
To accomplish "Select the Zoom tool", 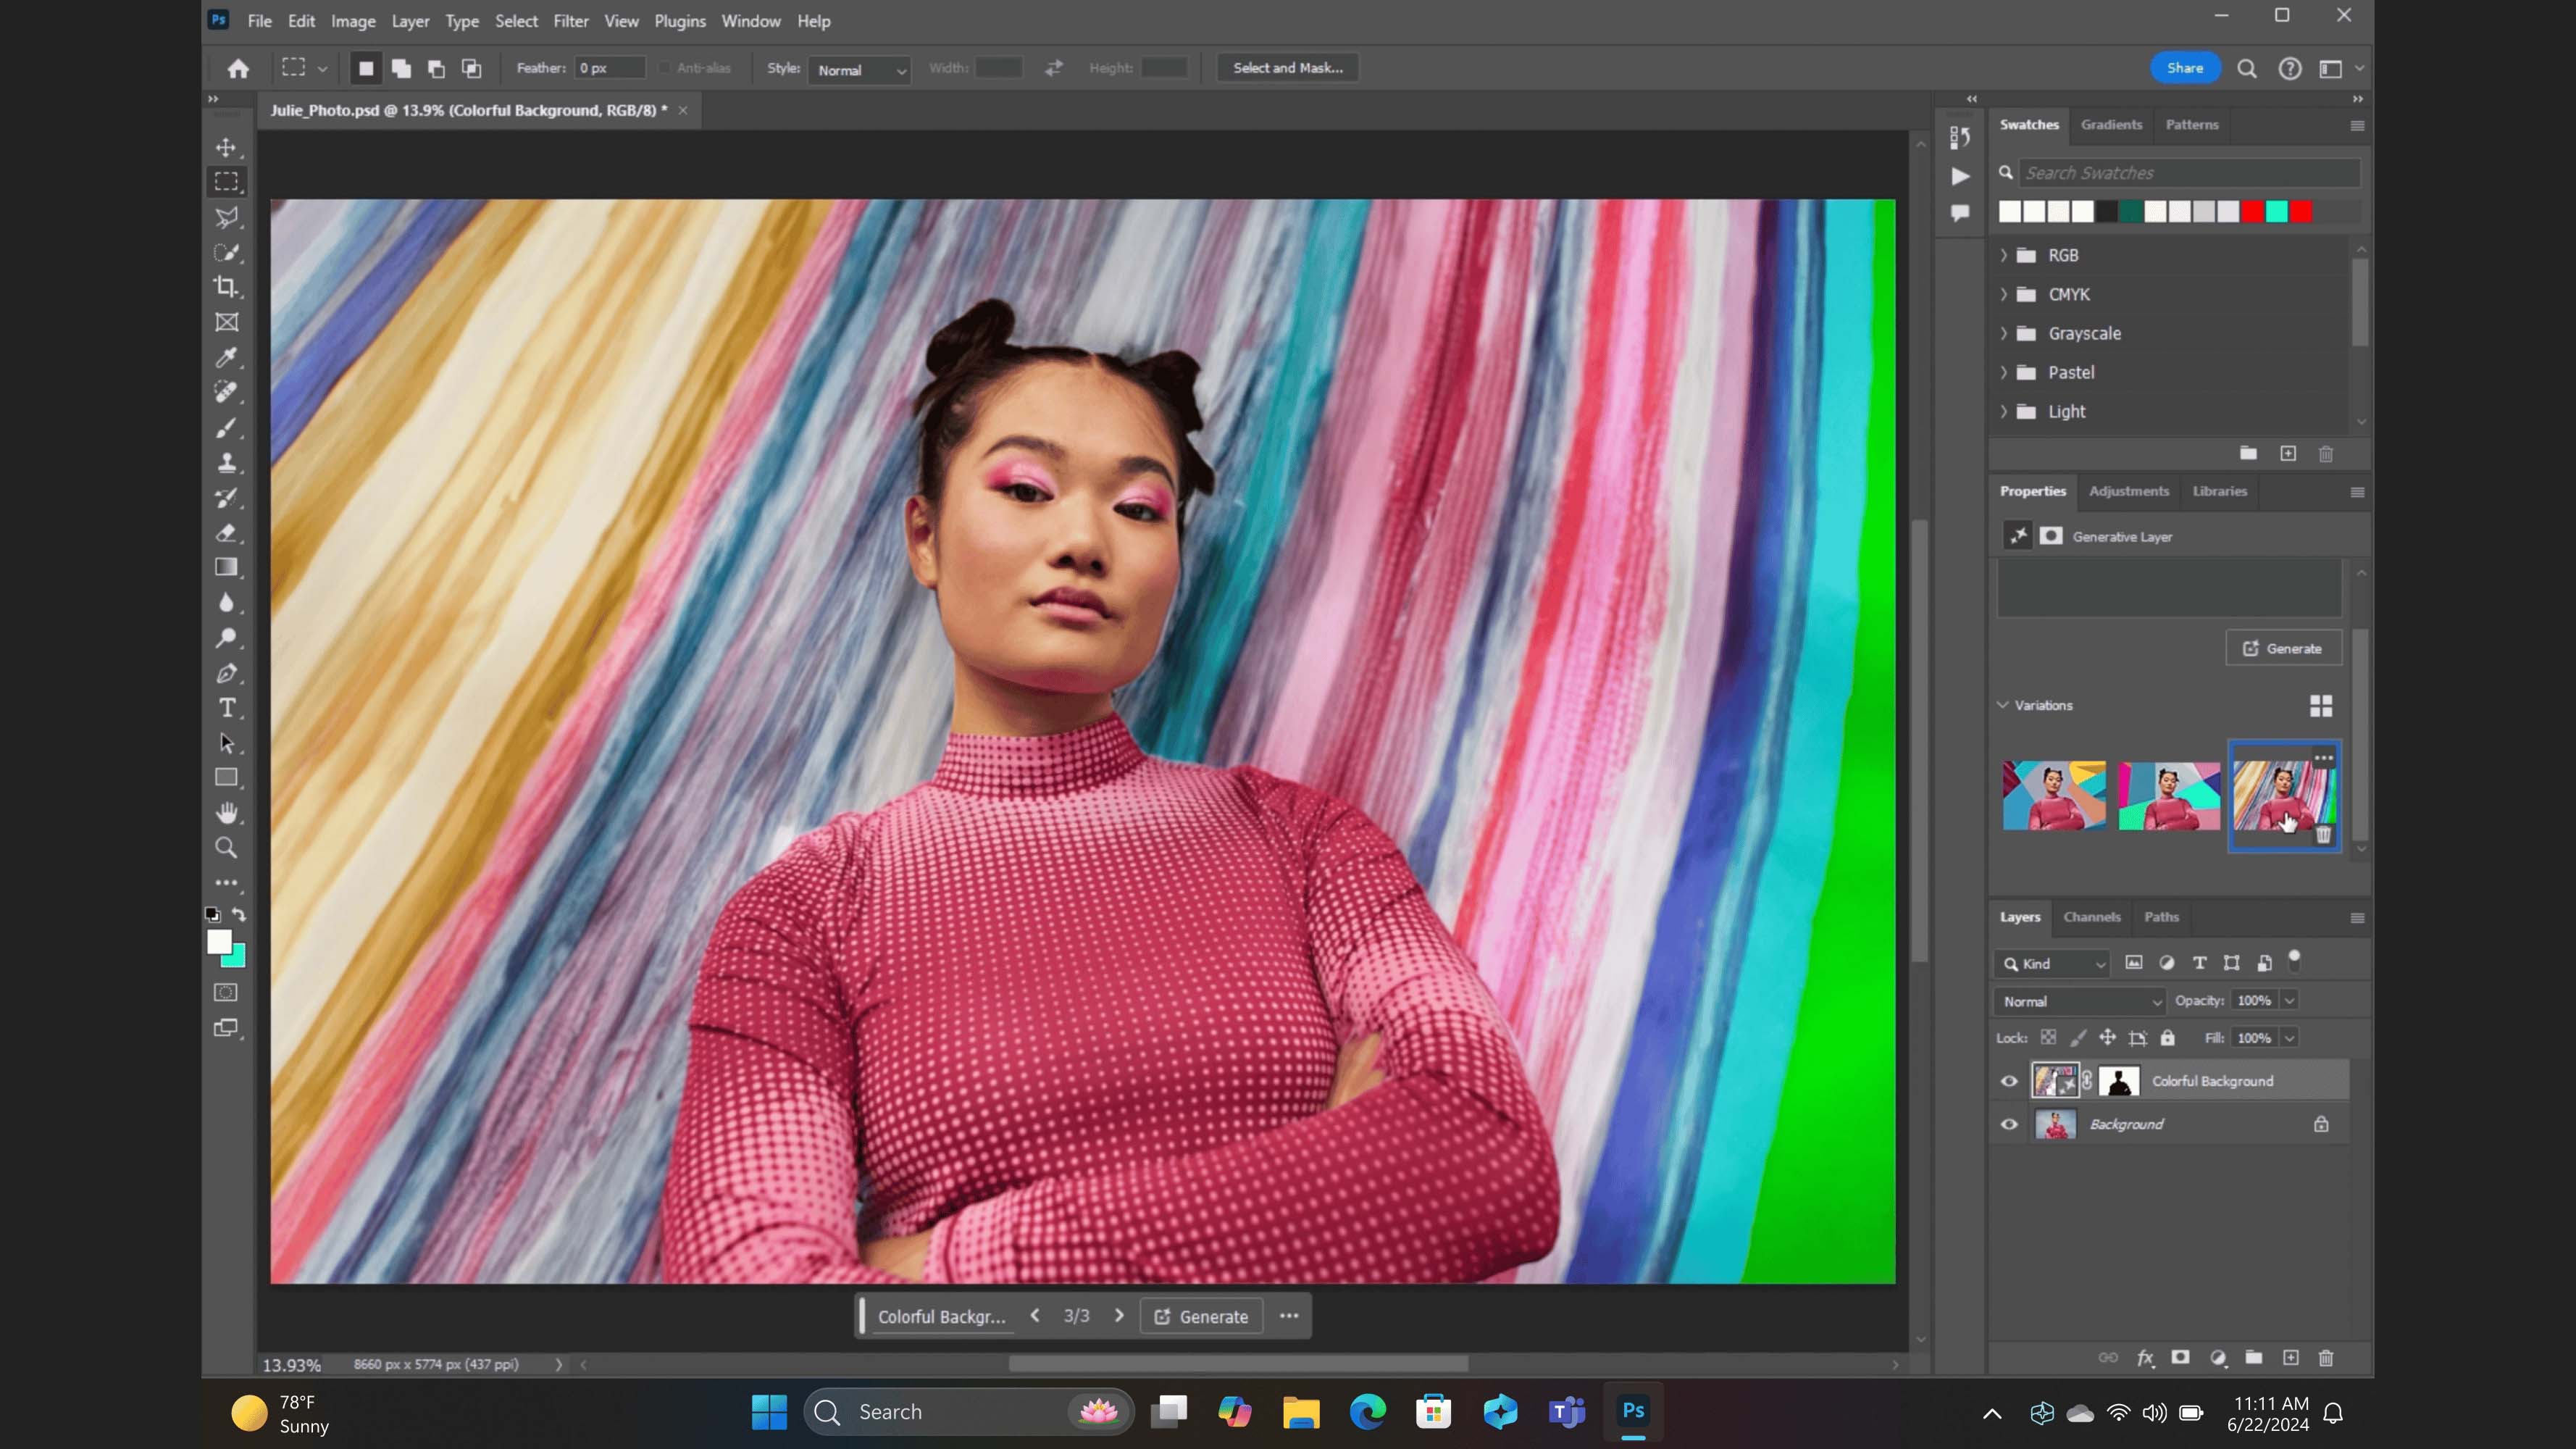I will 227,847.
